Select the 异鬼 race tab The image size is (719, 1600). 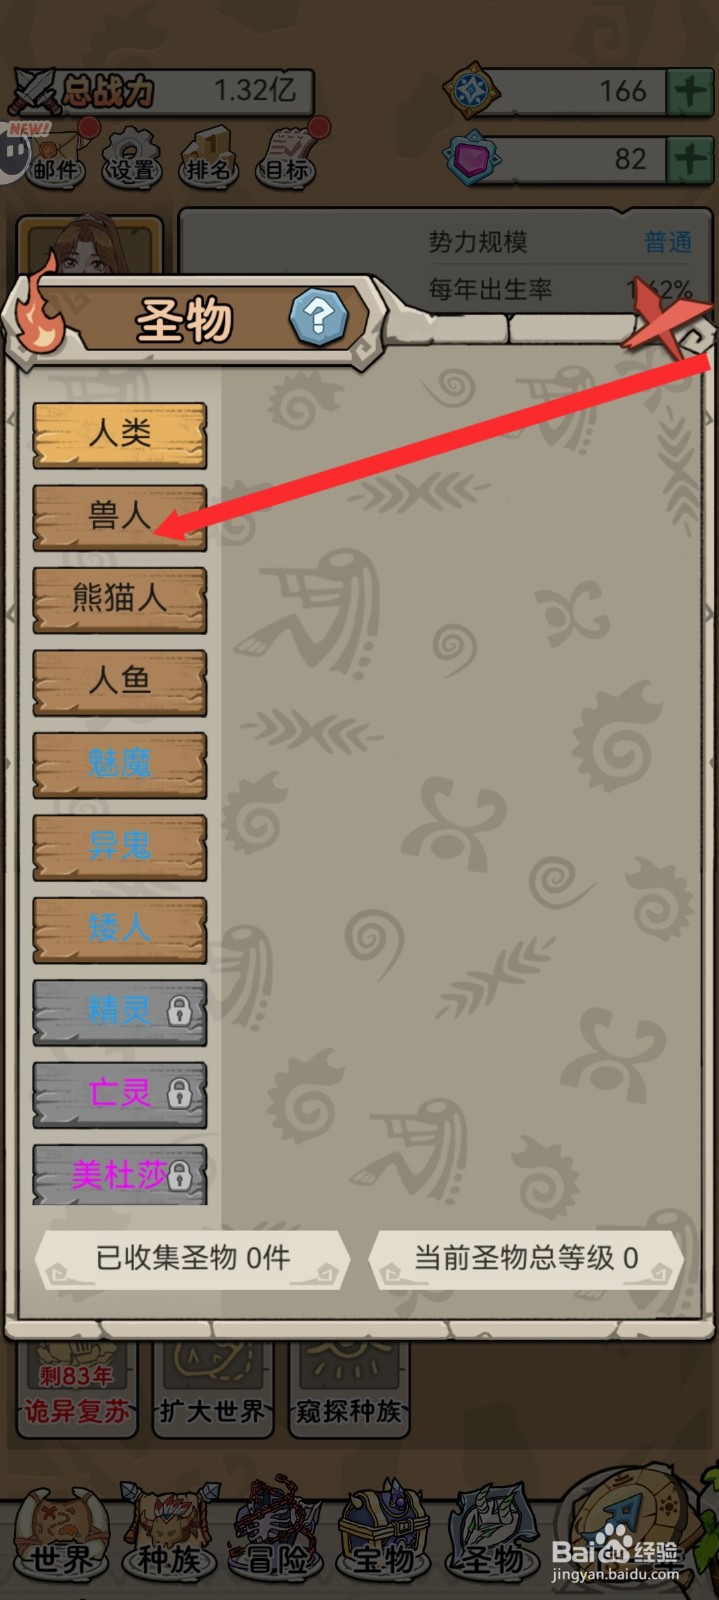click(120, 847)
